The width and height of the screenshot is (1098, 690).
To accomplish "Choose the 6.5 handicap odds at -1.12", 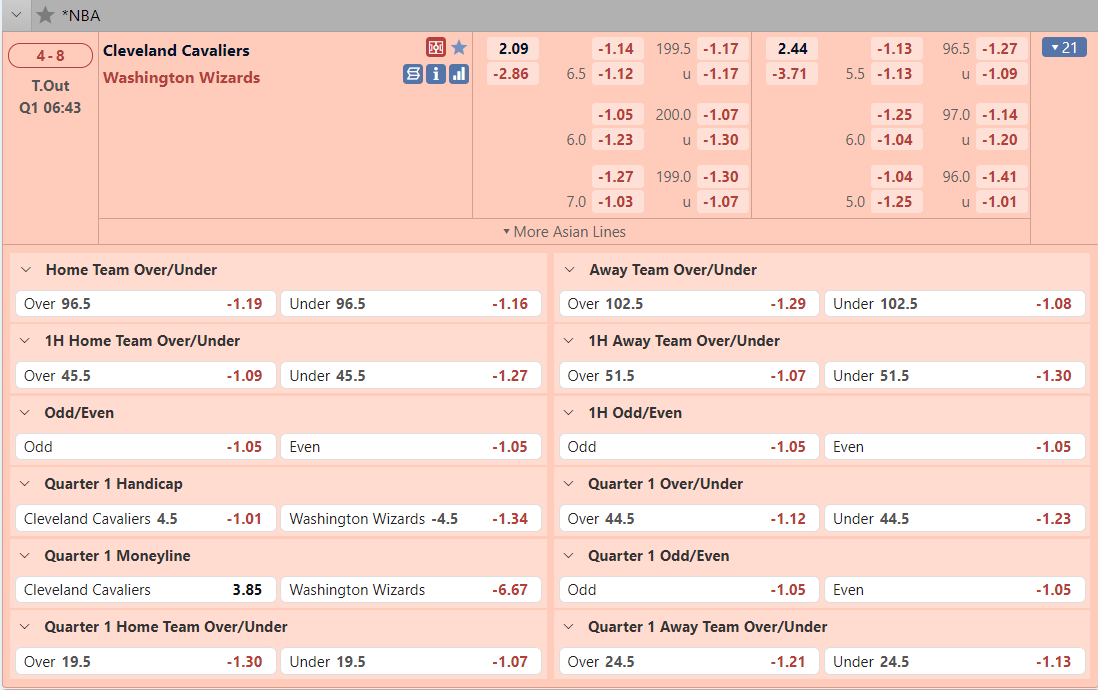I will 616,74.
